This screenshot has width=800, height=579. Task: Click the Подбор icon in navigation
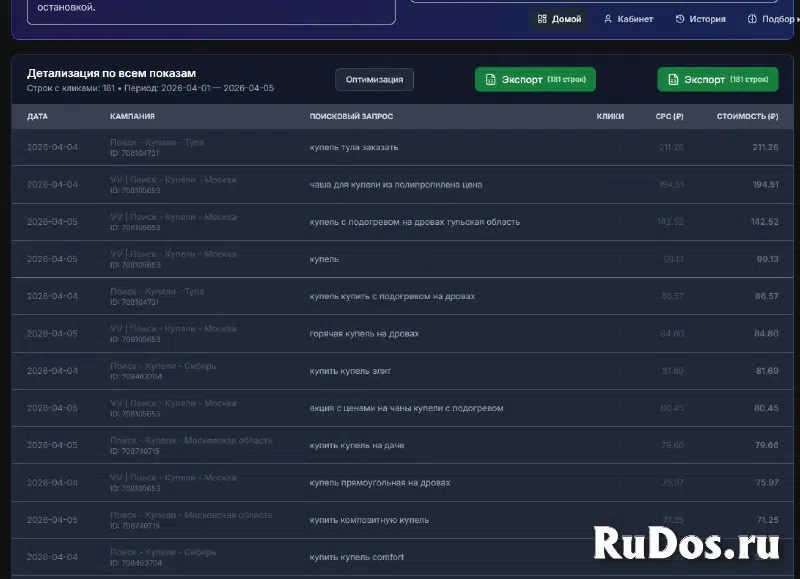coord(752,19)
